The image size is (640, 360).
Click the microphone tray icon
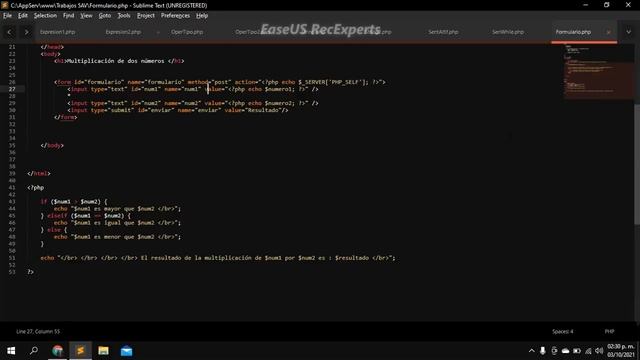pyautogui.click(x=542, y=351)
